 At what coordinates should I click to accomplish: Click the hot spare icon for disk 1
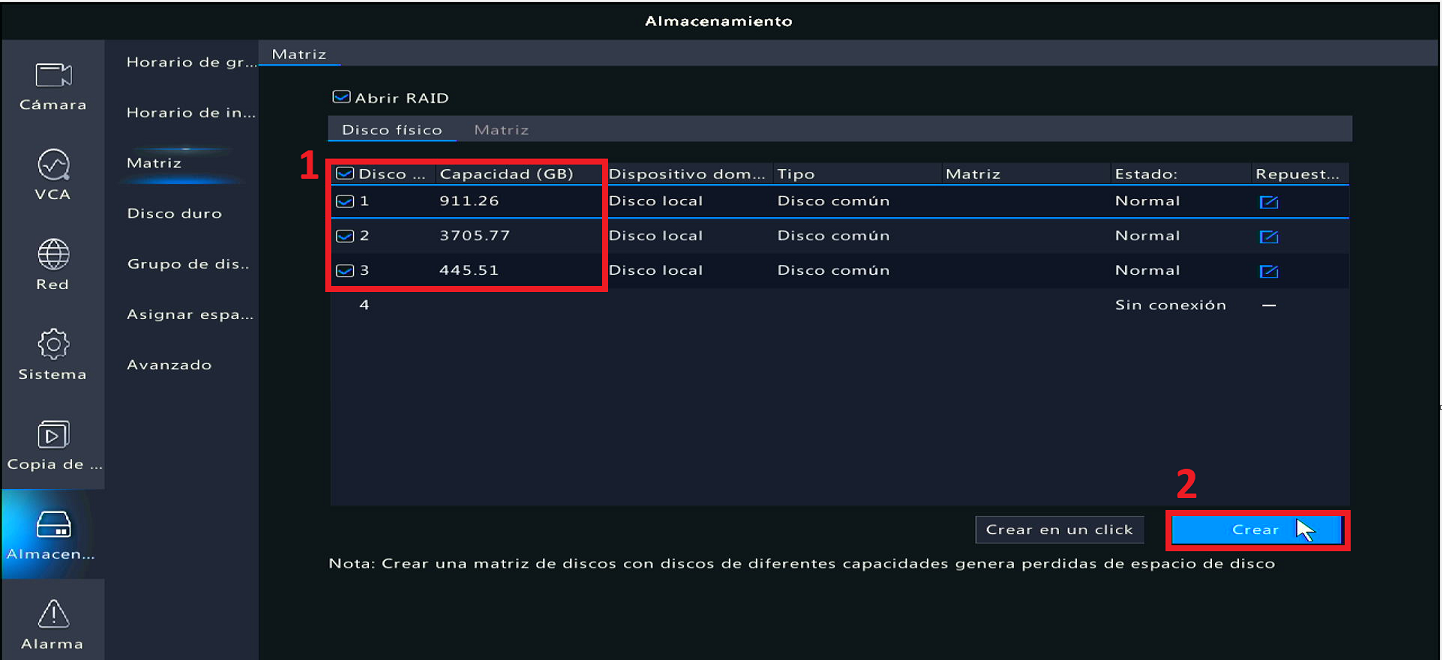pyautogui.click(x=1270, y=202)
